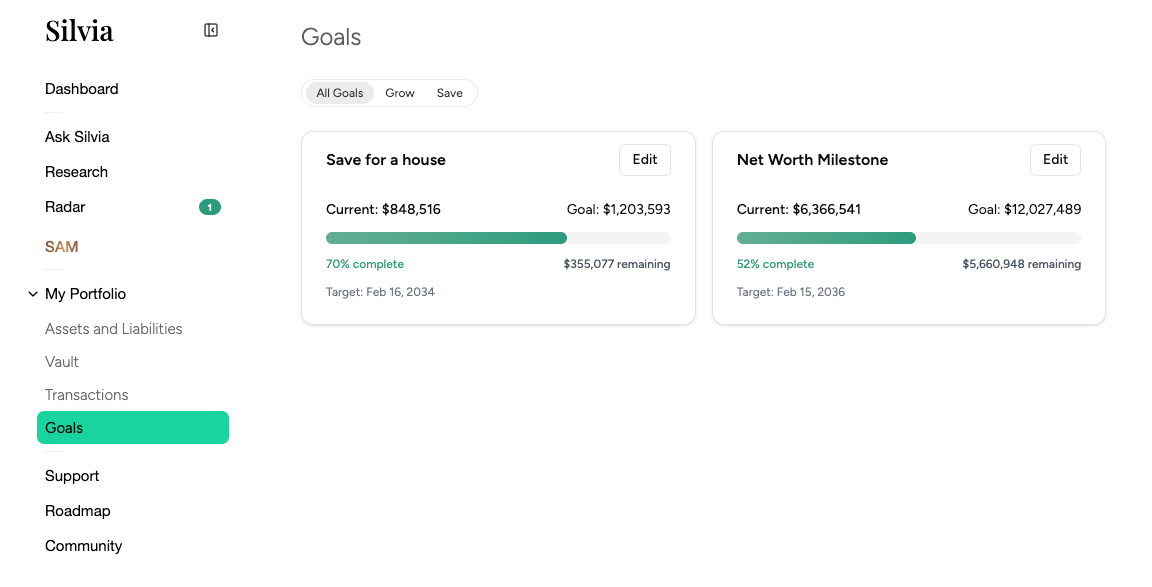Click Target: Feb 15, 2036 date
The width and height of the screenshot is (1152, 587).
[791, 292]
